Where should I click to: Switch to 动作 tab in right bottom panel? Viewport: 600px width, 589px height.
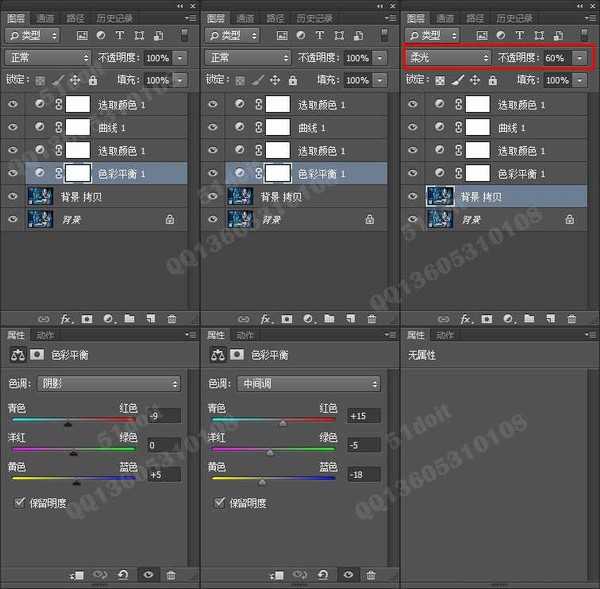click(445, 335)
